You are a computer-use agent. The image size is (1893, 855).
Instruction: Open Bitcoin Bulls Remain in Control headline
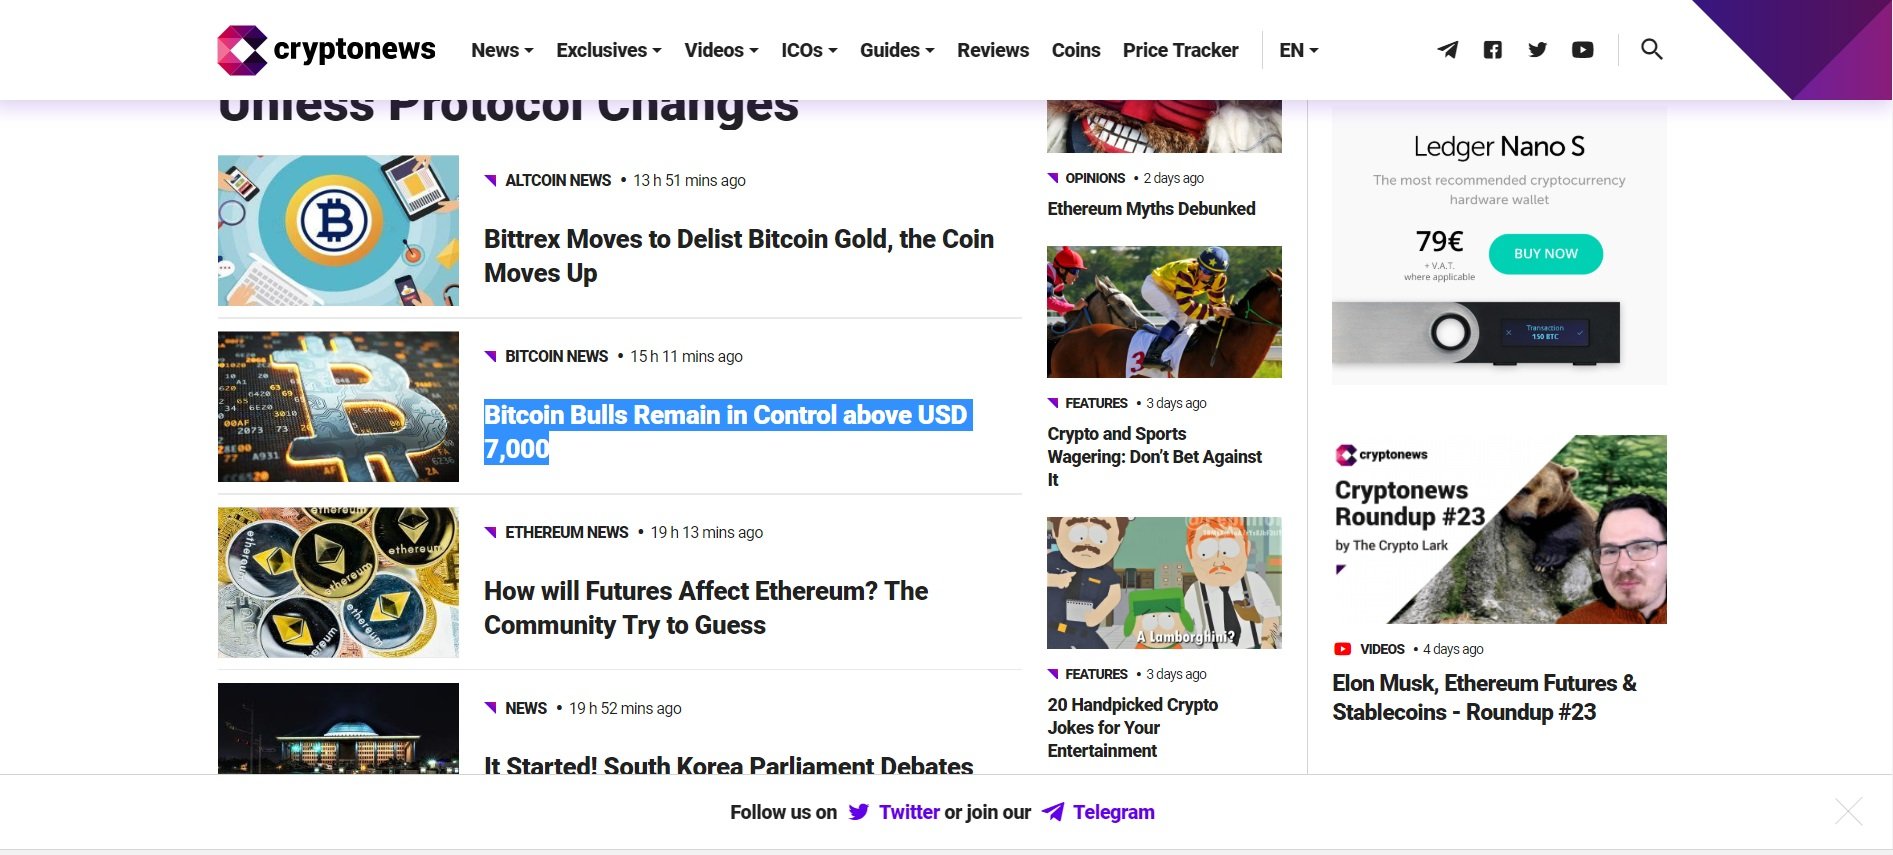tap(728, 432)
